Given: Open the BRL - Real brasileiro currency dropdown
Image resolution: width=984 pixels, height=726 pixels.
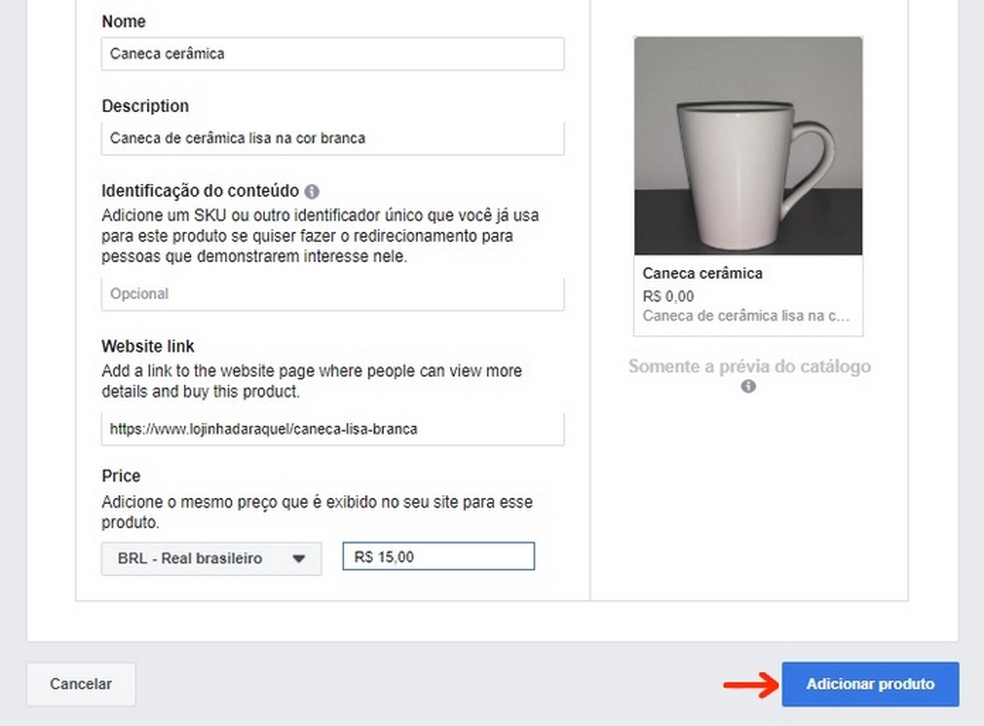Looking at the screenshot, I should pyautogui.click(x=211, y=559).
